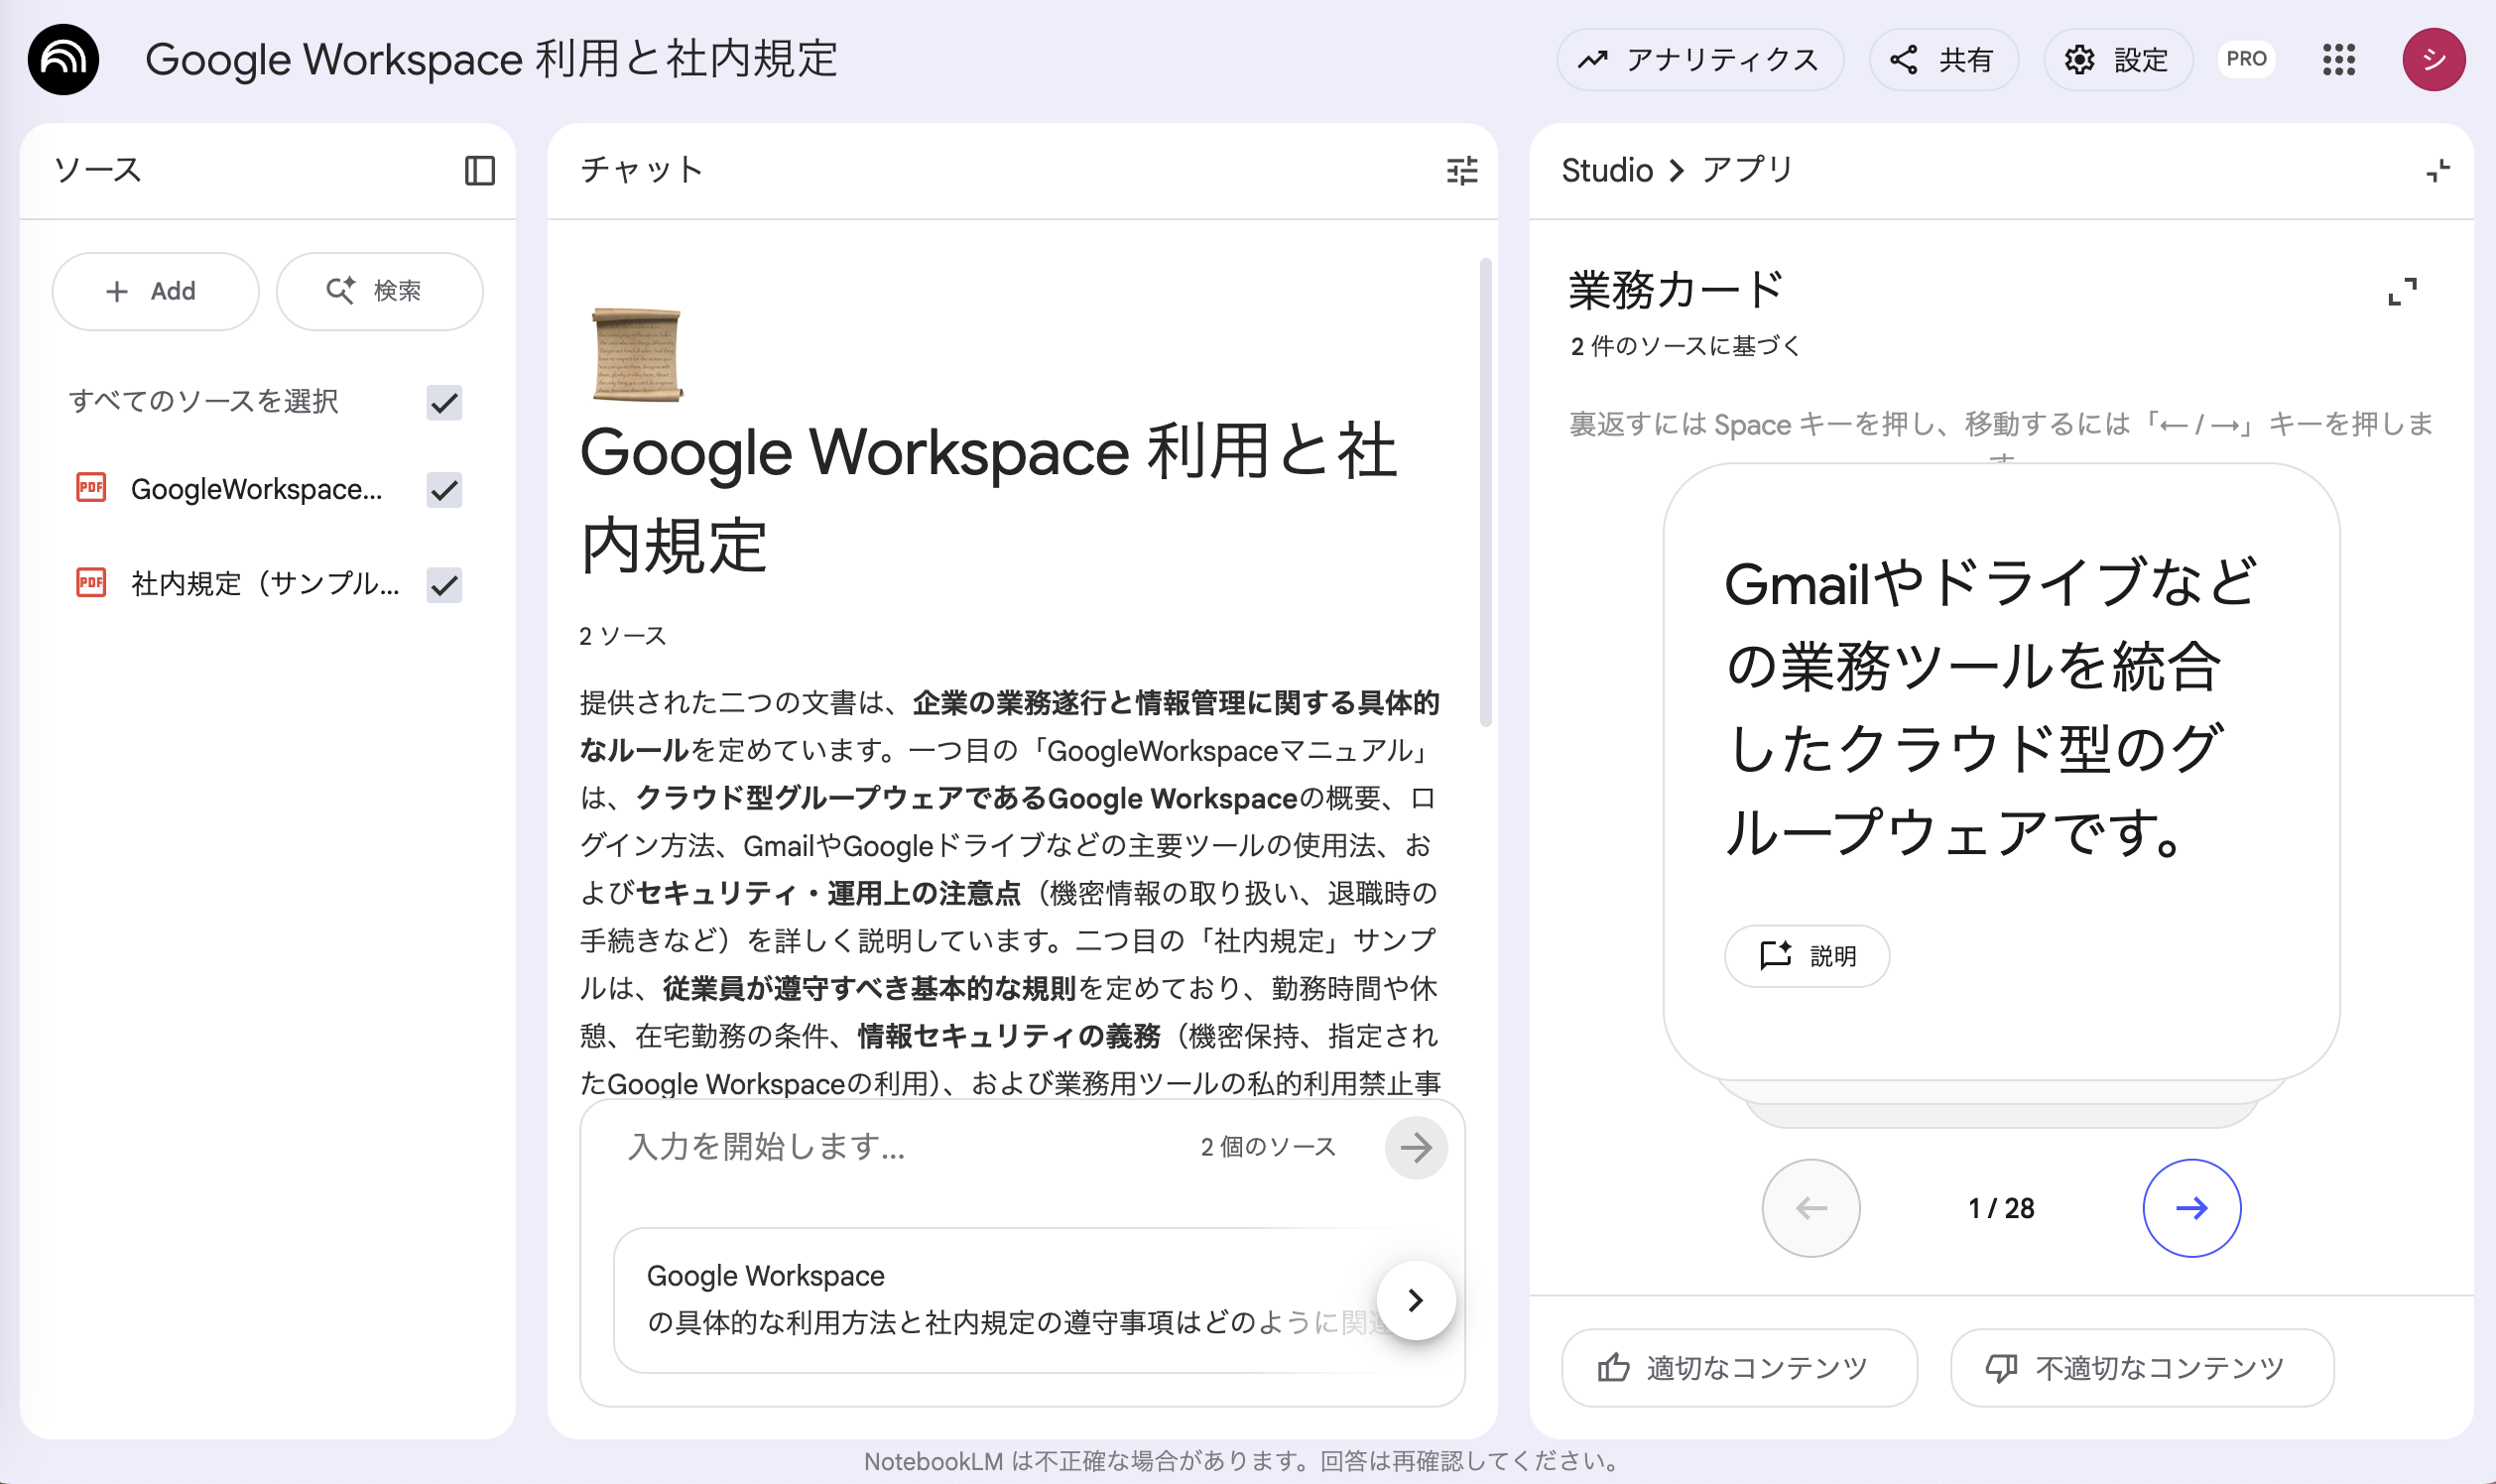Open the user account avatar
This screenshot has height=1484, width=2496.
pyautogui.click(x=2433, y=60)
